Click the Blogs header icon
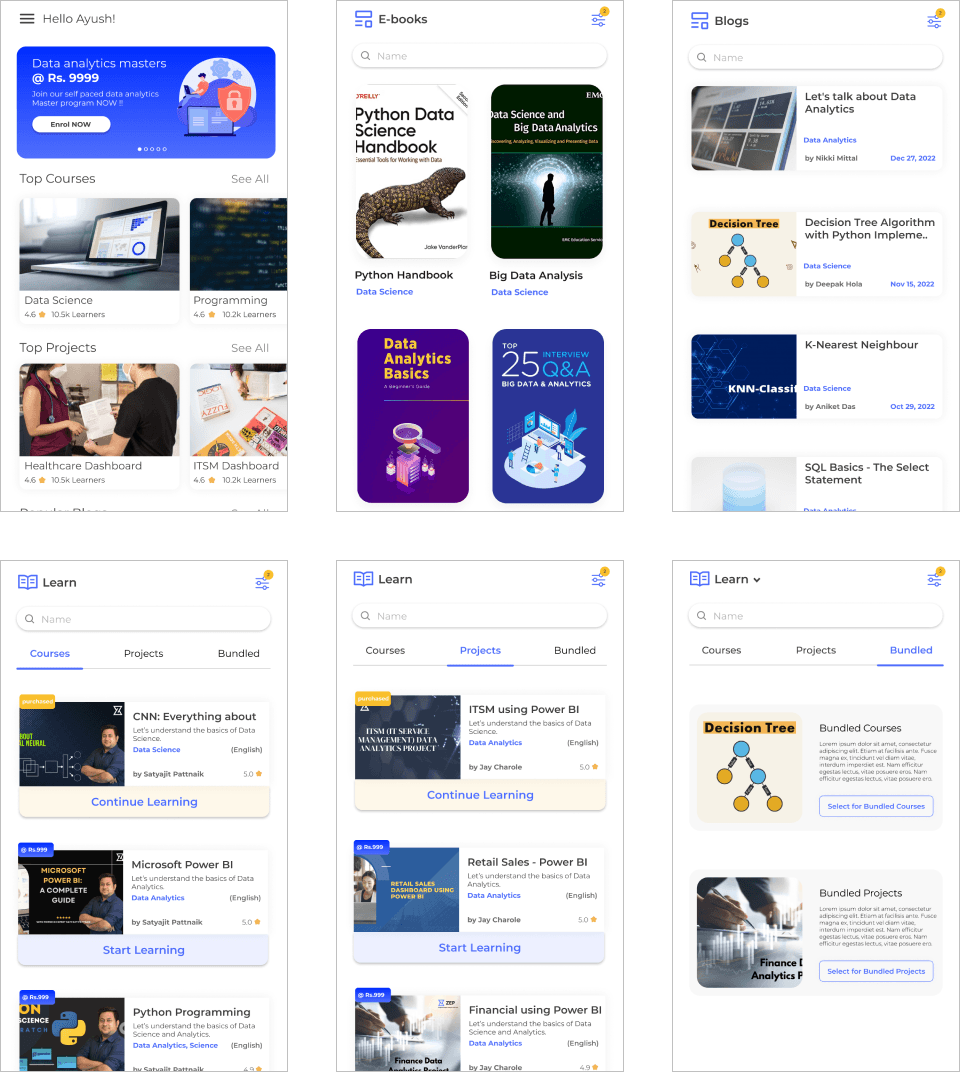960x1072 pixels. 699,21
